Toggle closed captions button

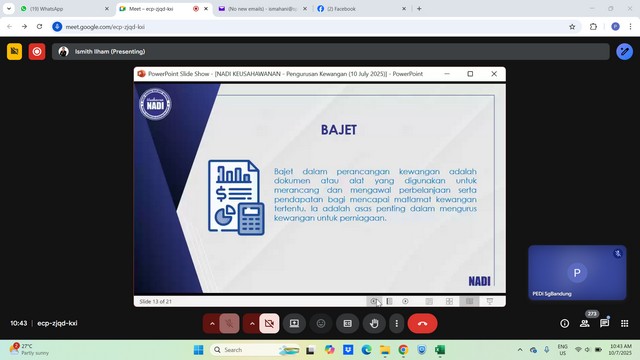click(347, 323)
